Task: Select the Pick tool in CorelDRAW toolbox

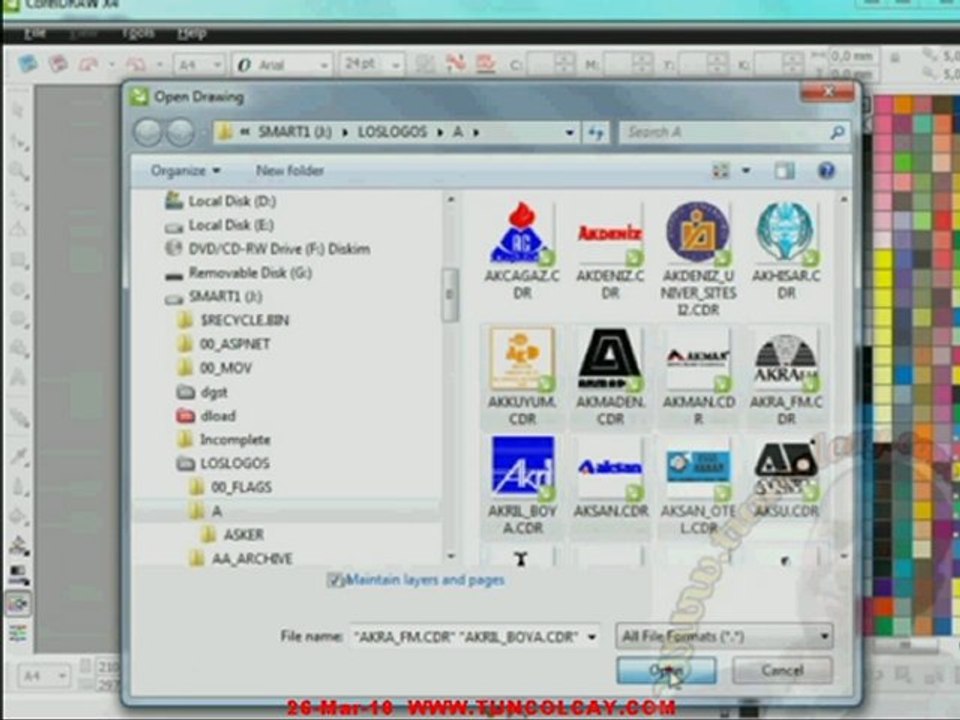Action: point(19,110)
